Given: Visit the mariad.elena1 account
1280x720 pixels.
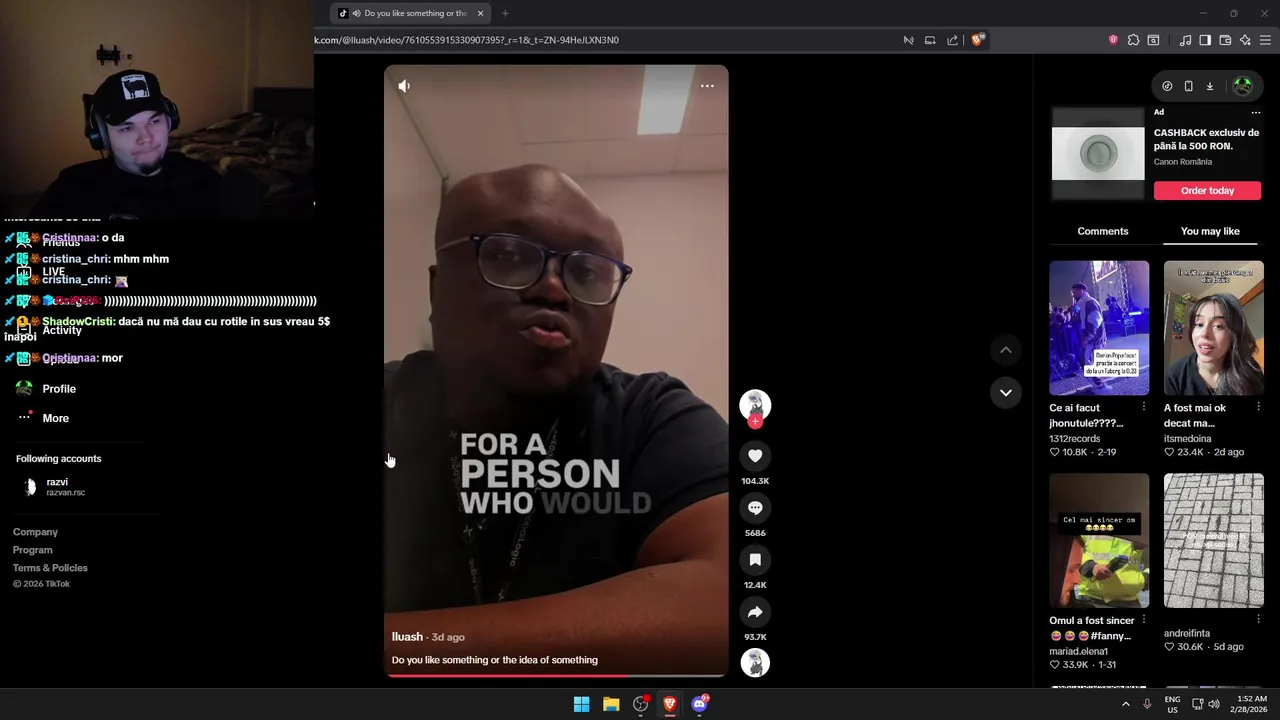Looking at the screenshot, I should (x=1078, y=652).
